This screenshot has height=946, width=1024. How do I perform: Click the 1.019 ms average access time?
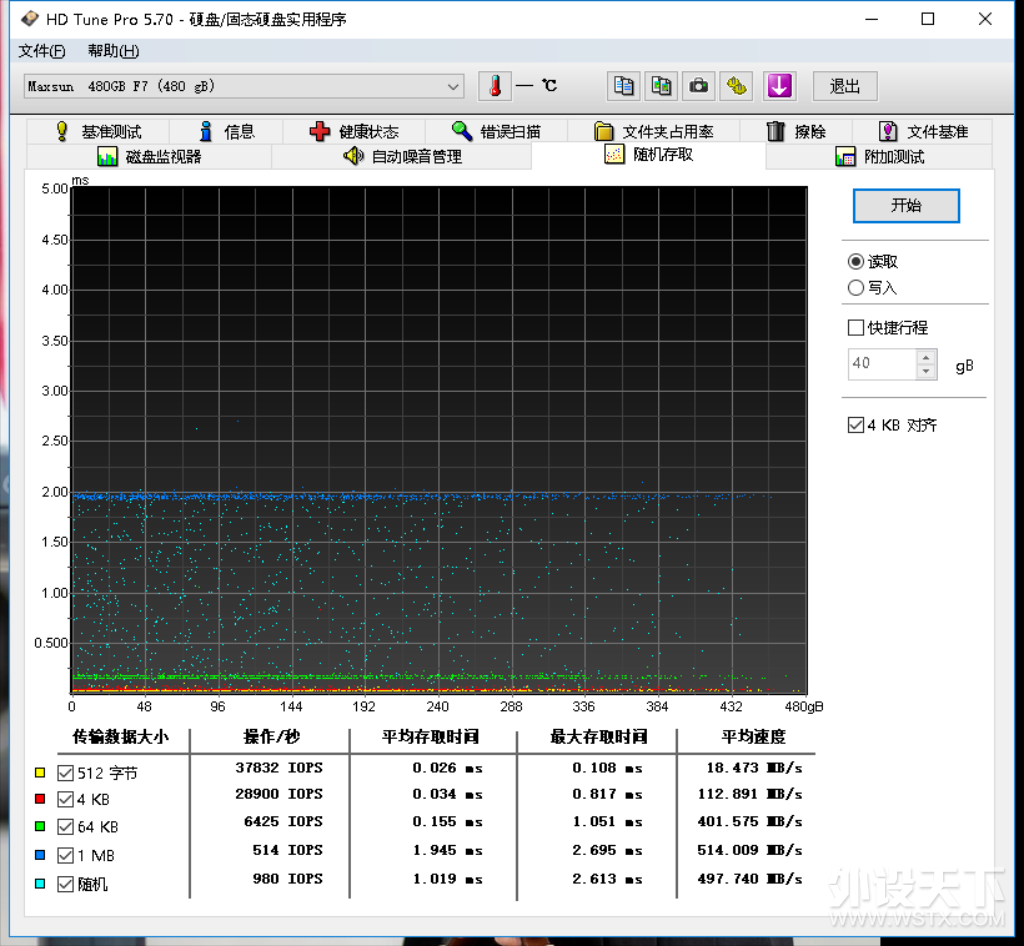coord(447,879)
